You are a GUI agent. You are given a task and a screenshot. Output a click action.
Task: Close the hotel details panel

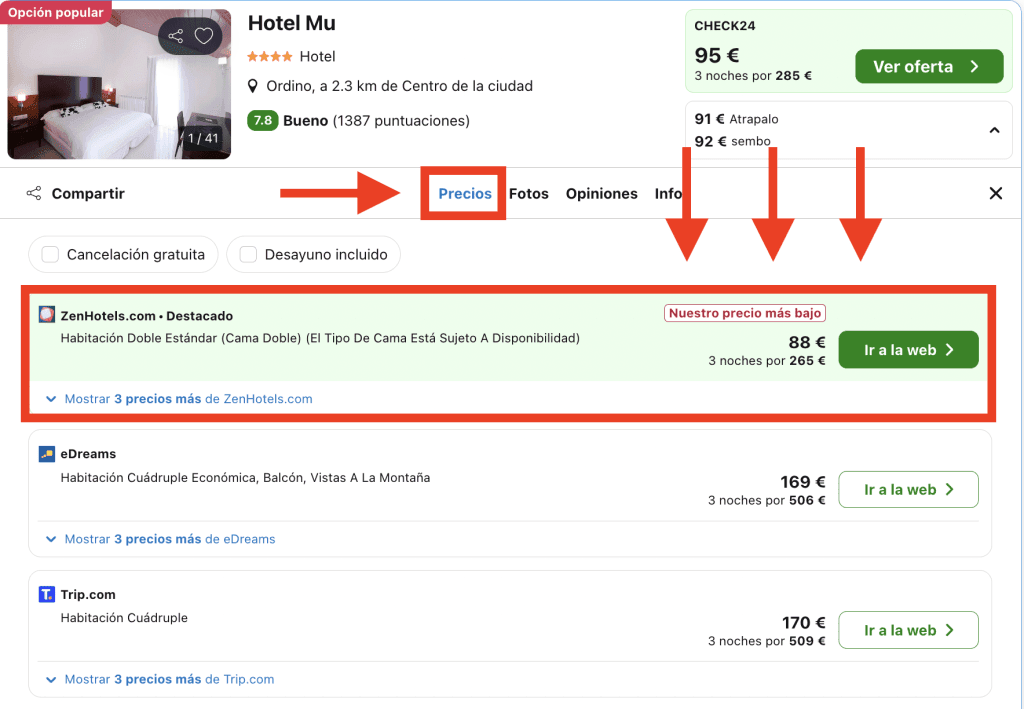pyautogui.click(x=996, y=194)
